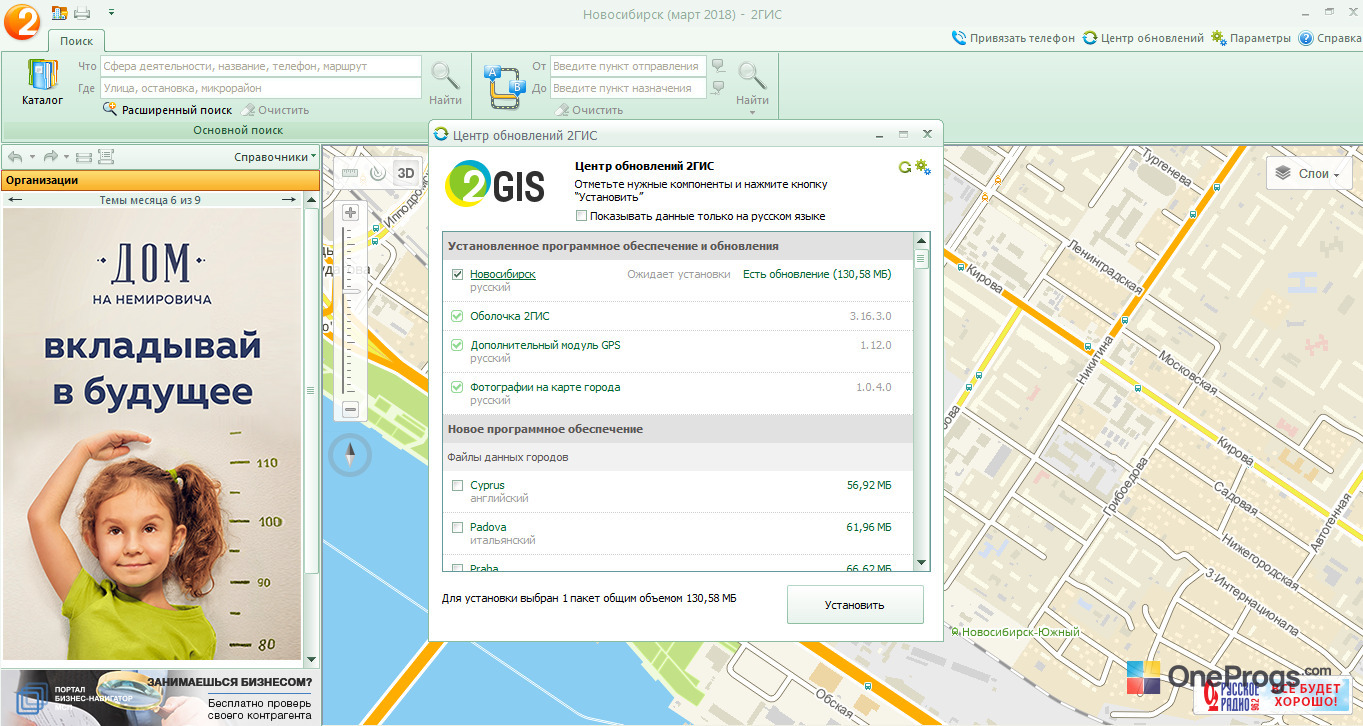Uncheck the Новосибирск update checkbox
The image size is (1363, 726).
(x=457, y=274)
